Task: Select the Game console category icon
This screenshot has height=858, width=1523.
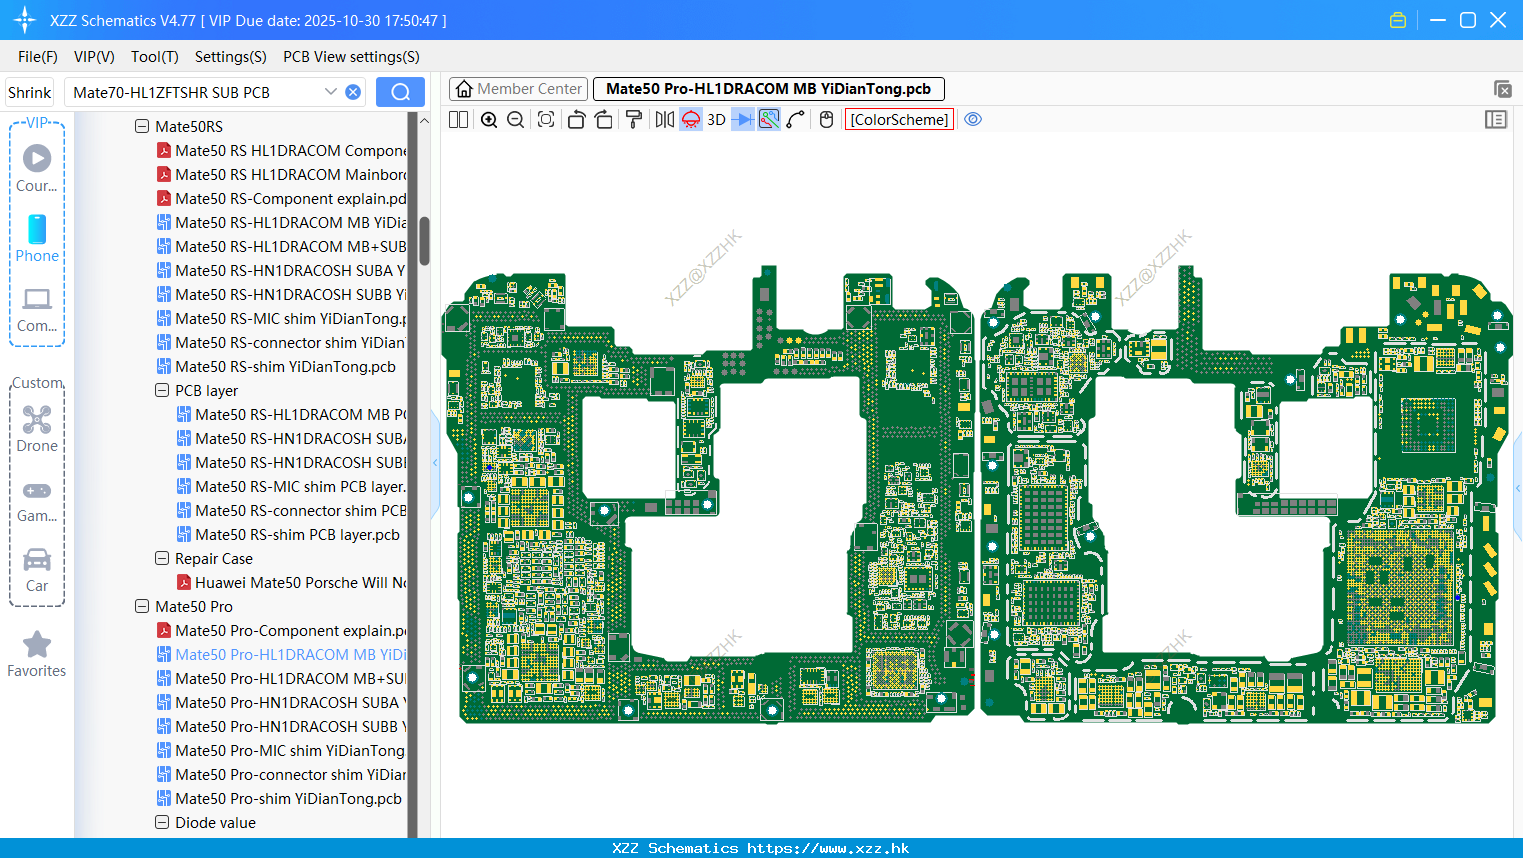Action: 37,500
